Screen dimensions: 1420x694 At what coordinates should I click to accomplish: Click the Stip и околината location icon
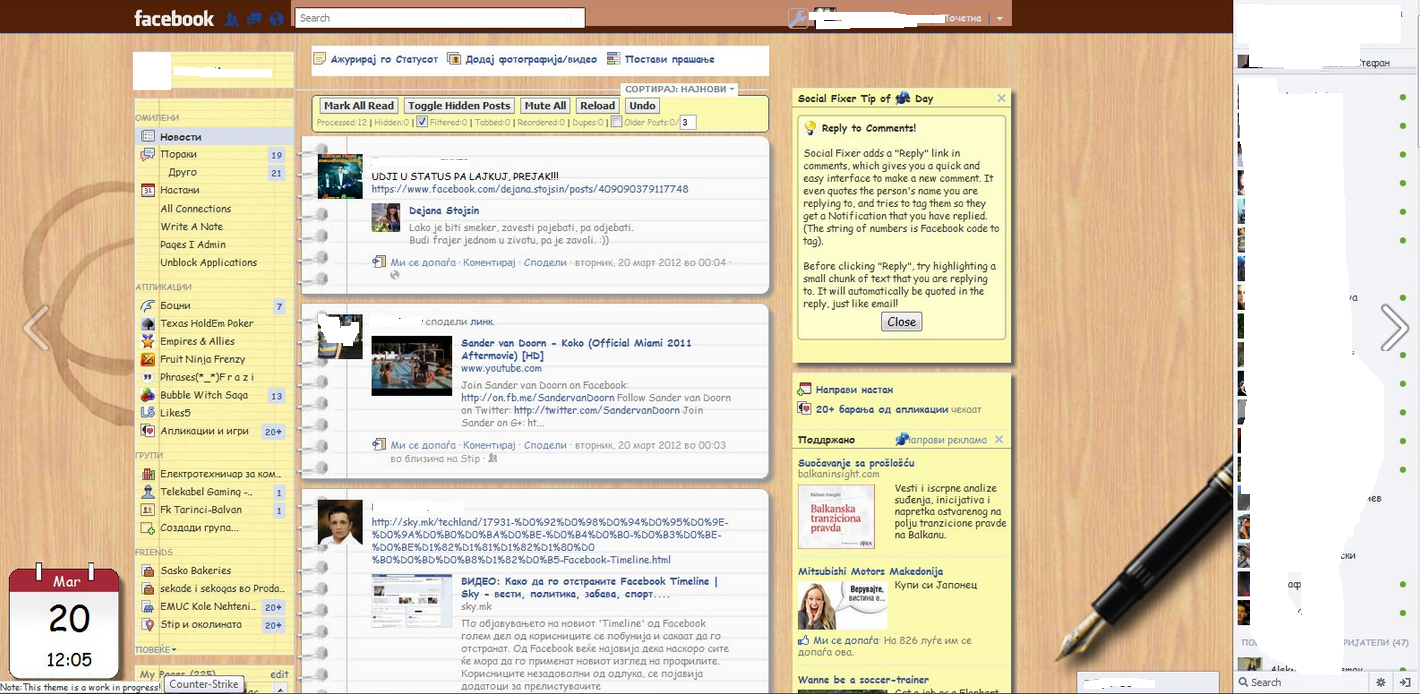click(148, 624)
